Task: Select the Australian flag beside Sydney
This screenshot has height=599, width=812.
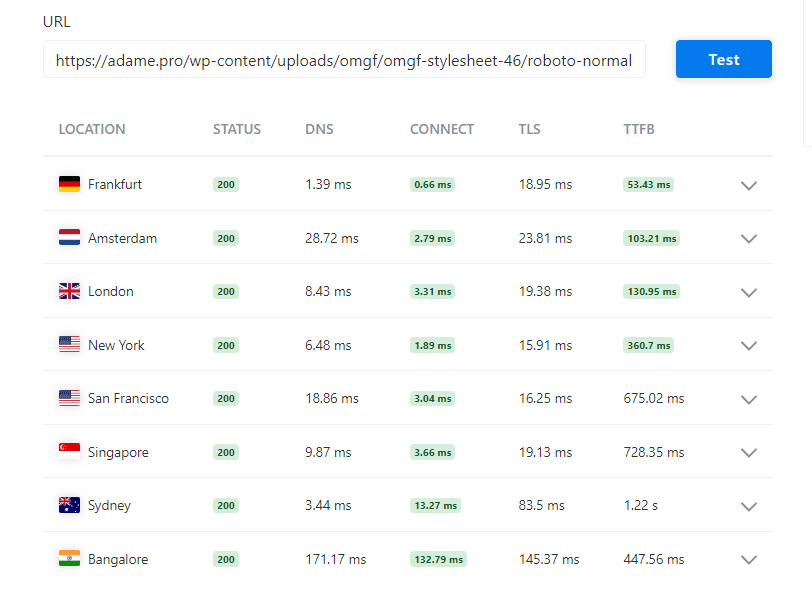Action: [x=69, y=505]
